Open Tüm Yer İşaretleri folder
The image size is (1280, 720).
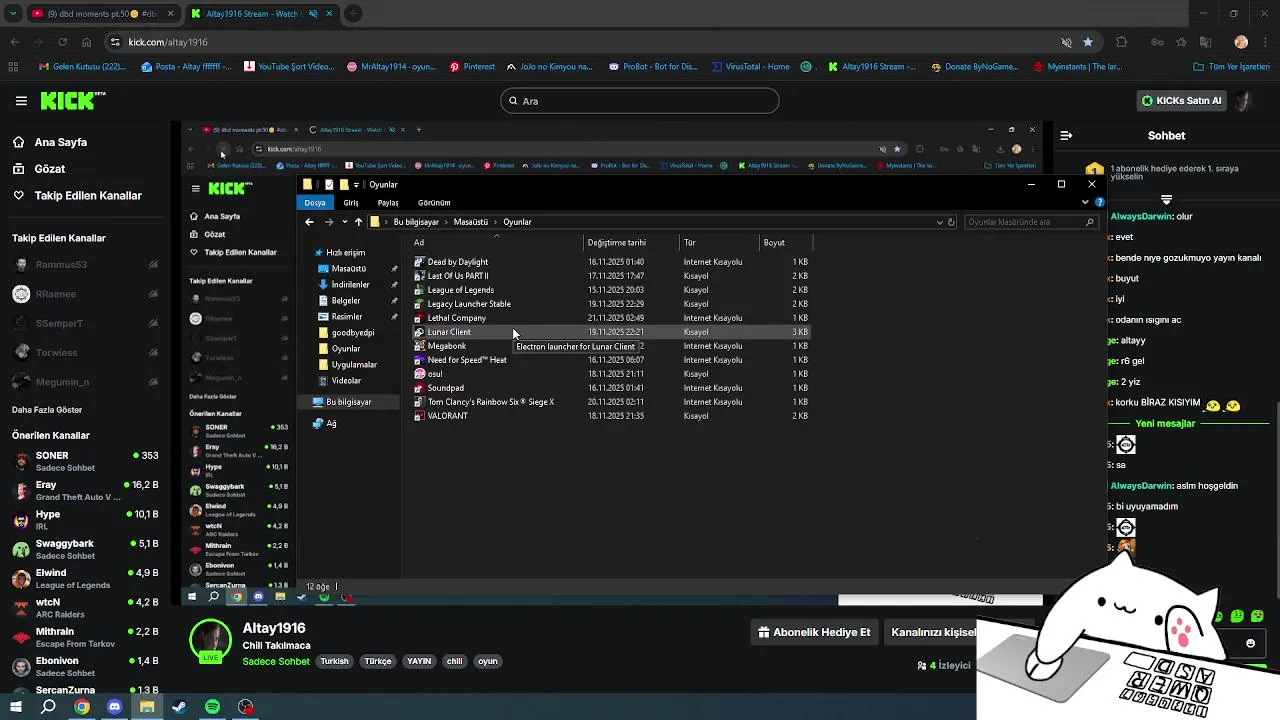click(1232, 67)
